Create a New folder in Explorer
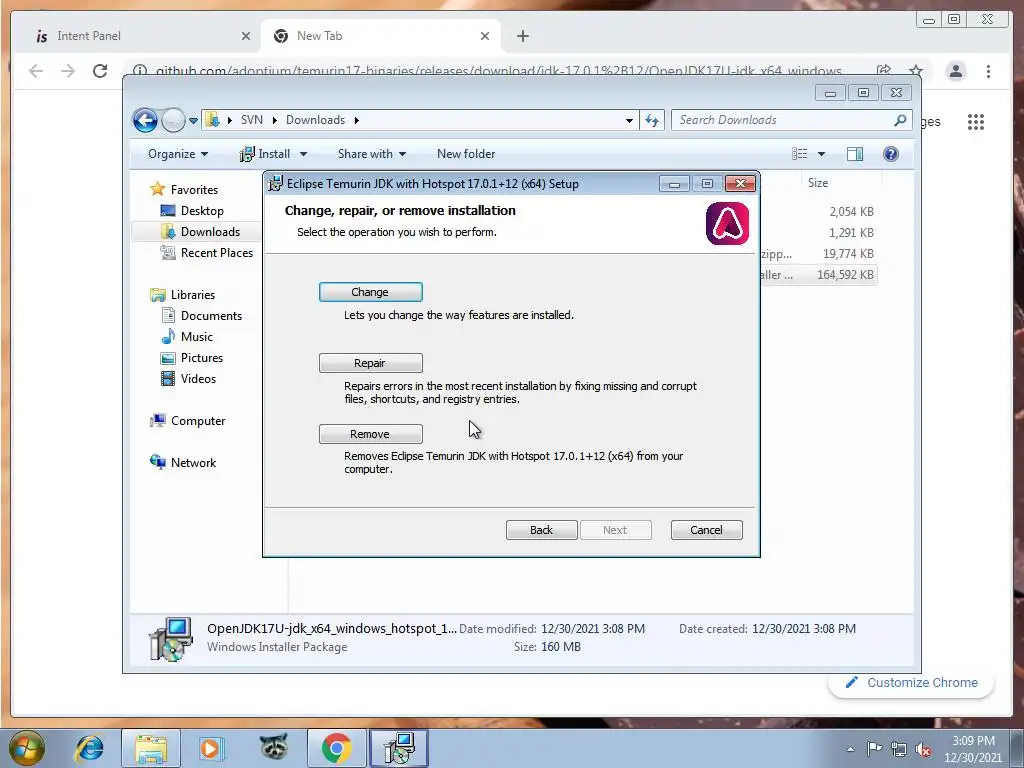 click(466, 154)
